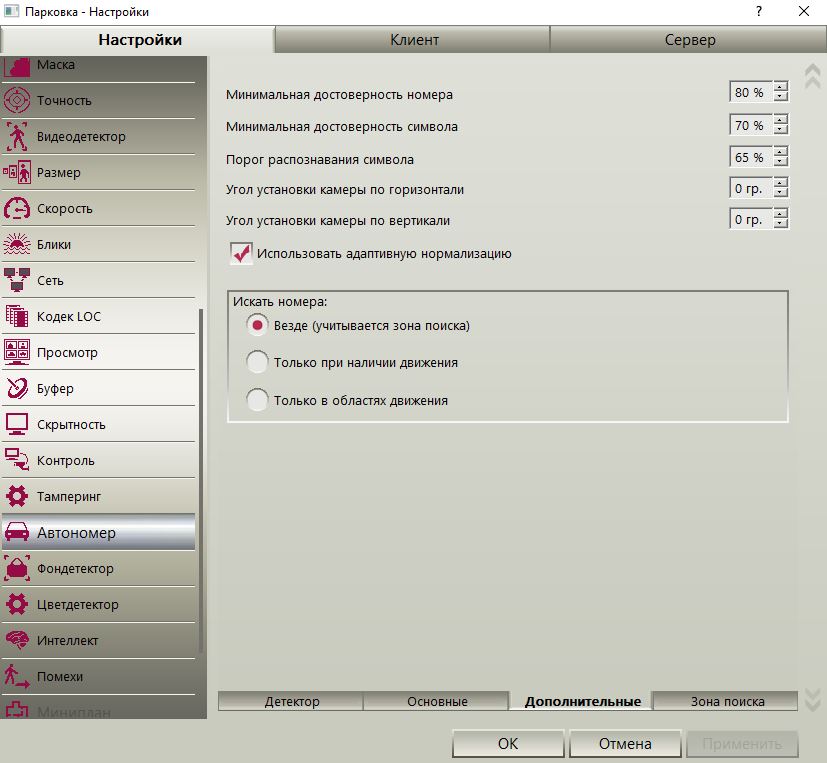Open the Зона поиска bottom tab
The height and width of the screenshot is (763, 827).
[x=727, y=701]
